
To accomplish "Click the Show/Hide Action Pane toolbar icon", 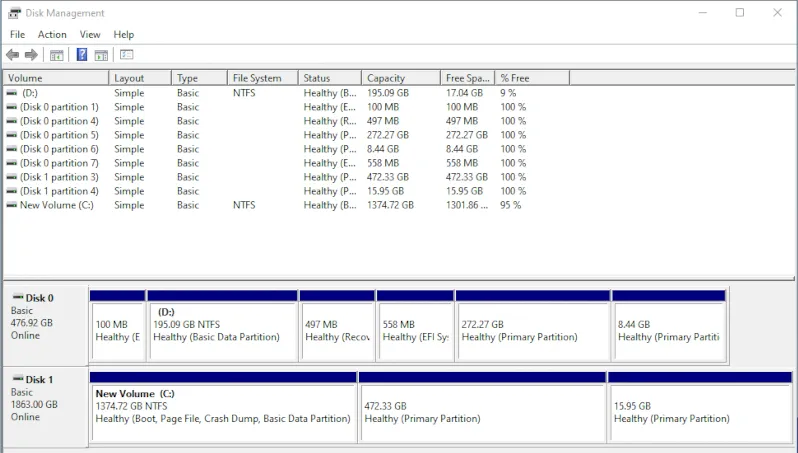I will [101, 55].
